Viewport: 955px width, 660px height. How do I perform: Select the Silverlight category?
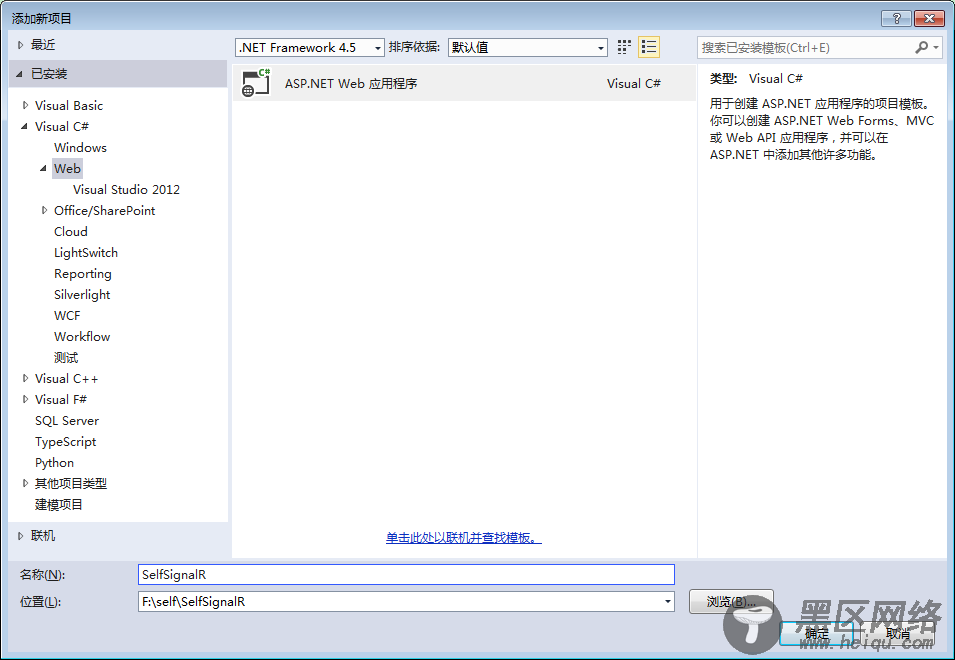(82, 295)
